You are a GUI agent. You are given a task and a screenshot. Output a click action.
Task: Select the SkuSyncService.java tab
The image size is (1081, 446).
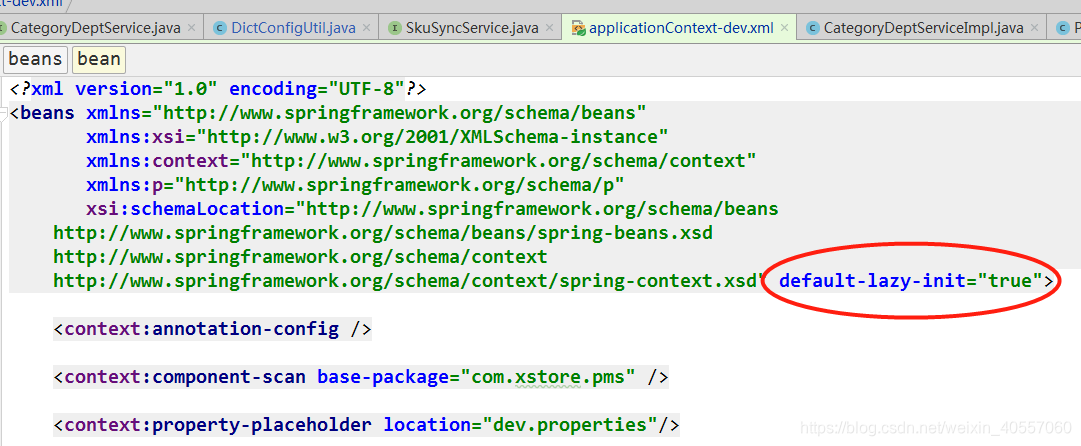pyautogui.click(x=472, y=28)
